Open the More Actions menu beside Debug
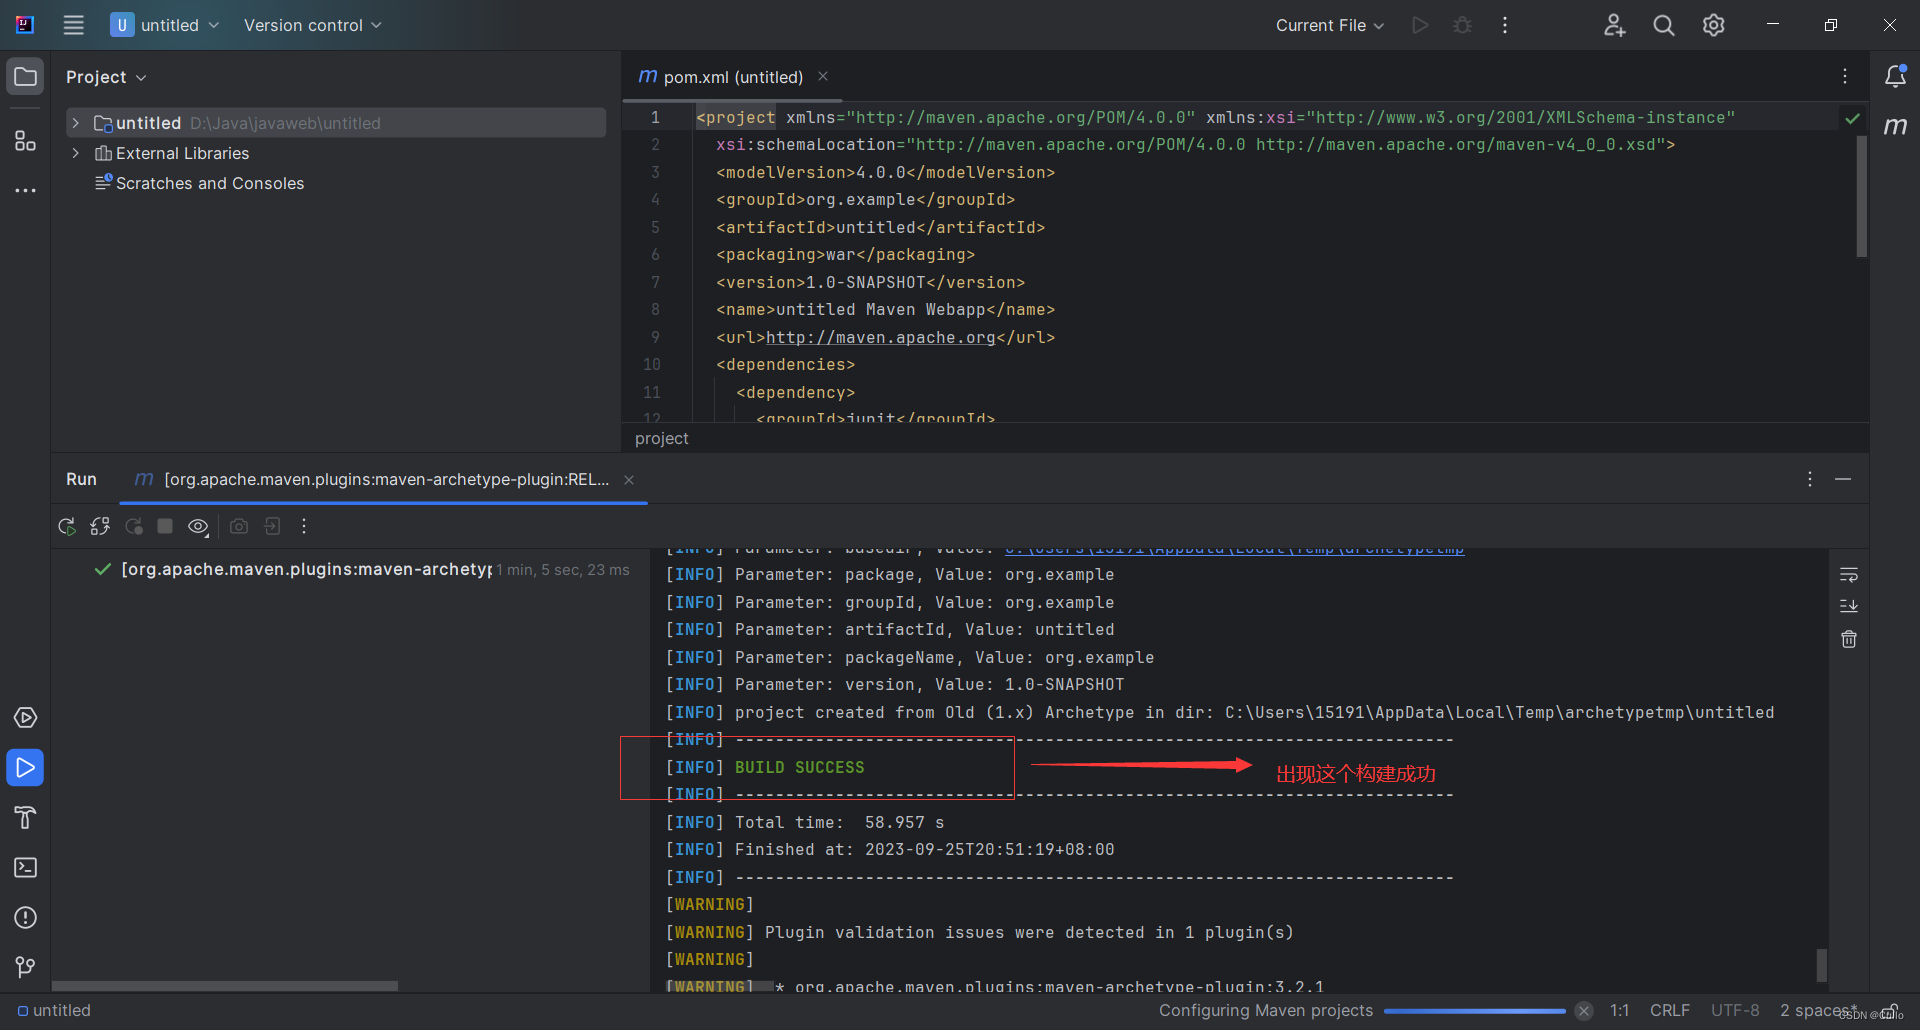The height and width of the screenshot is (1030, 1920). point(1505,25)
